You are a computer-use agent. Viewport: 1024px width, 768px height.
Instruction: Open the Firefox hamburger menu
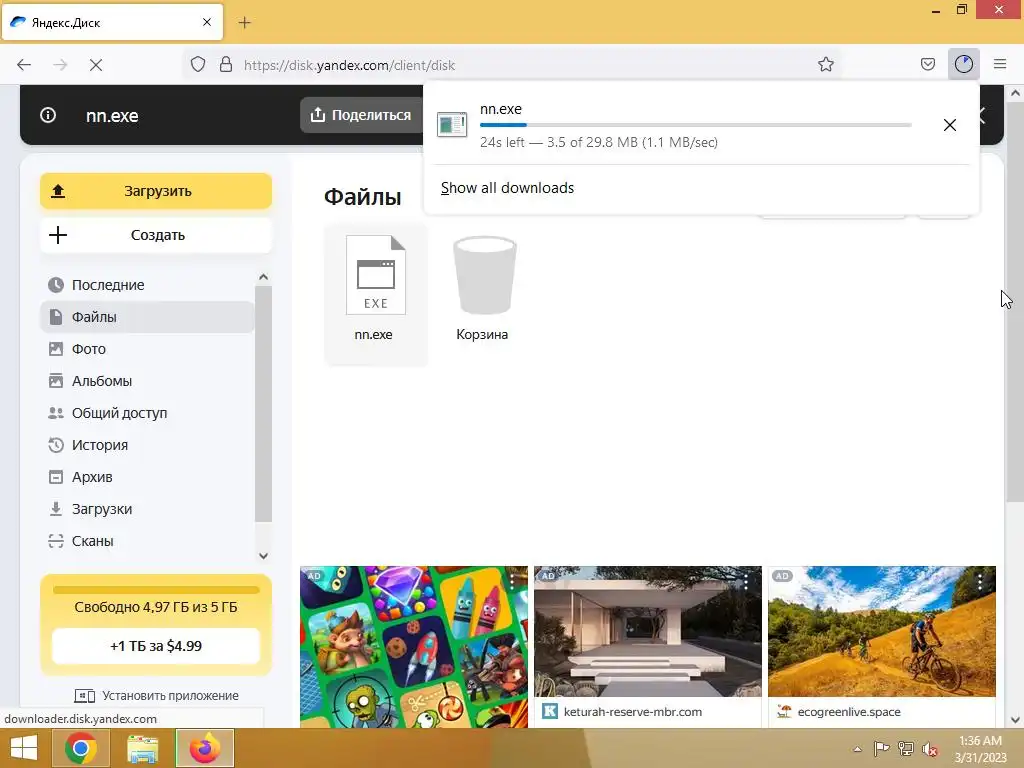coord(1000,64)
